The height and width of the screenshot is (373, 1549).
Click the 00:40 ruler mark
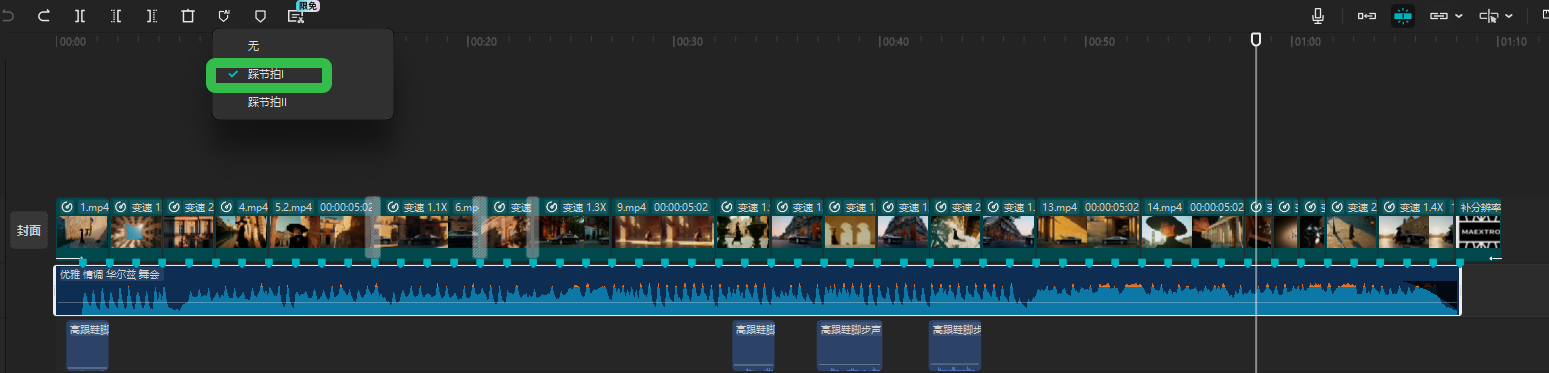tap(894, 42)
